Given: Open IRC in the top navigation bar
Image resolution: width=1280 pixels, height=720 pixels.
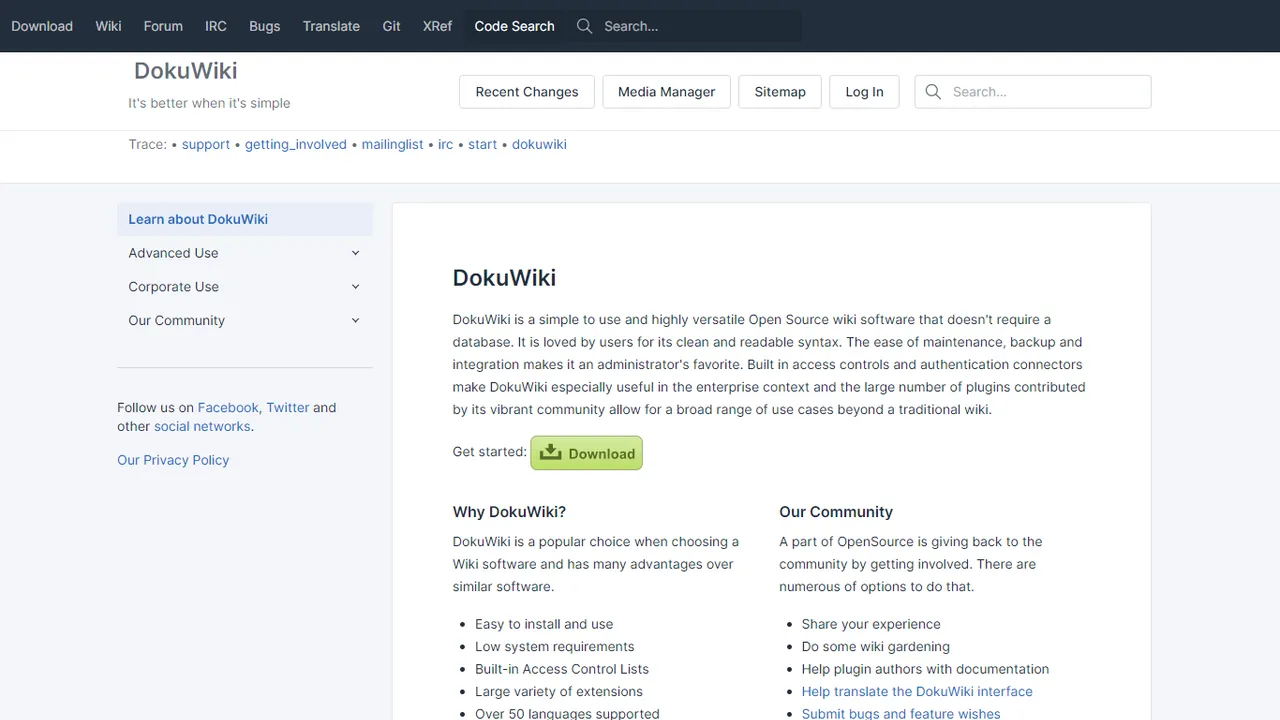Looking at the screenshot, I should click(216, 26).
